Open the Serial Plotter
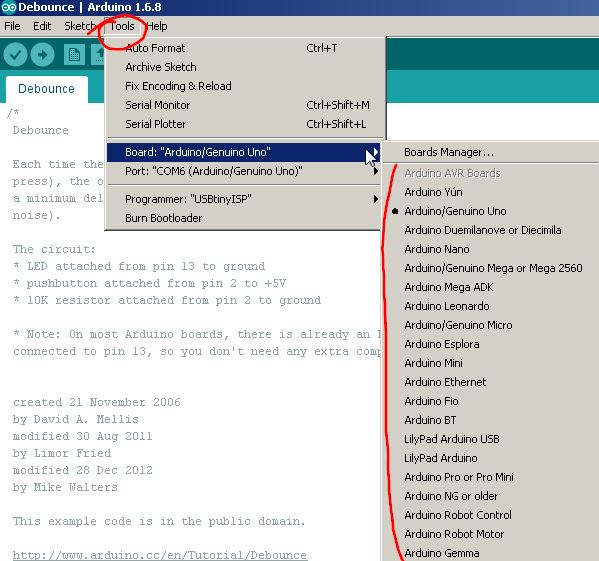 click(244, 124)
